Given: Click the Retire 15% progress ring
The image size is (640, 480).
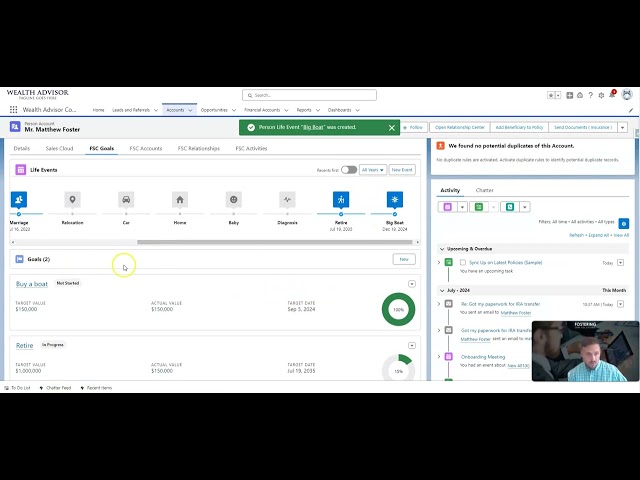Looking at the screenshot, I should tap(398, 367).
